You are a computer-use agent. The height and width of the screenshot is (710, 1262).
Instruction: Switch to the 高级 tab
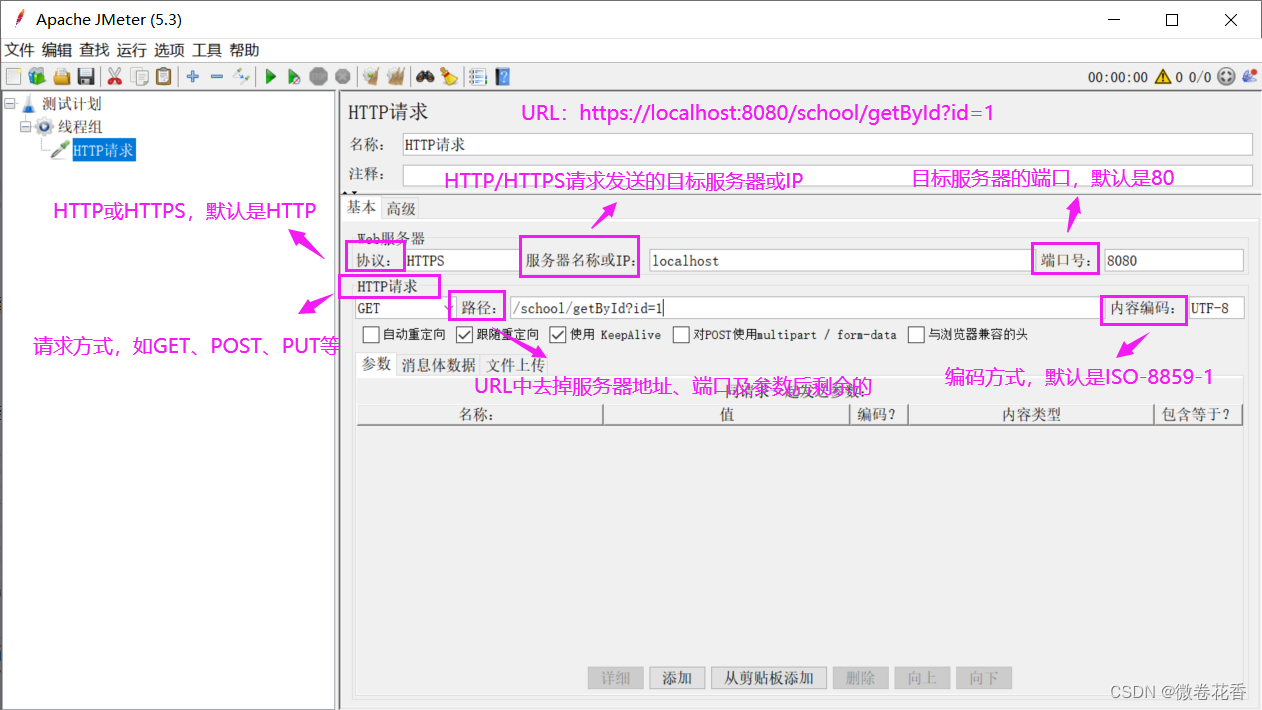pos(401,208)
